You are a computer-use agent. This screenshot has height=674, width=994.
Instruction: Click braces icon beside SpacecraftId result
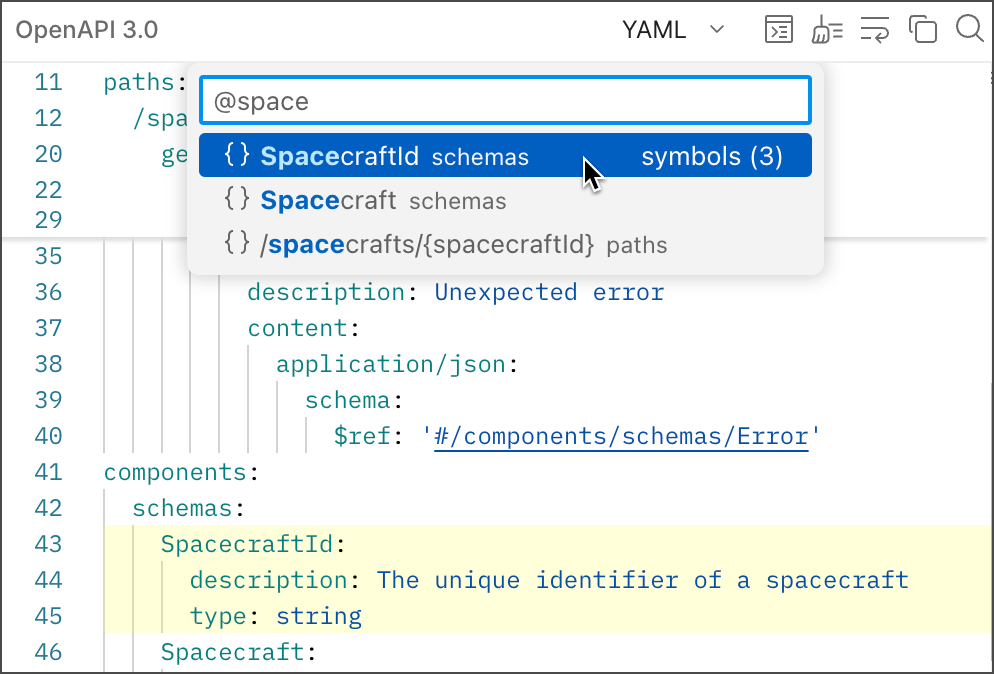237,156
